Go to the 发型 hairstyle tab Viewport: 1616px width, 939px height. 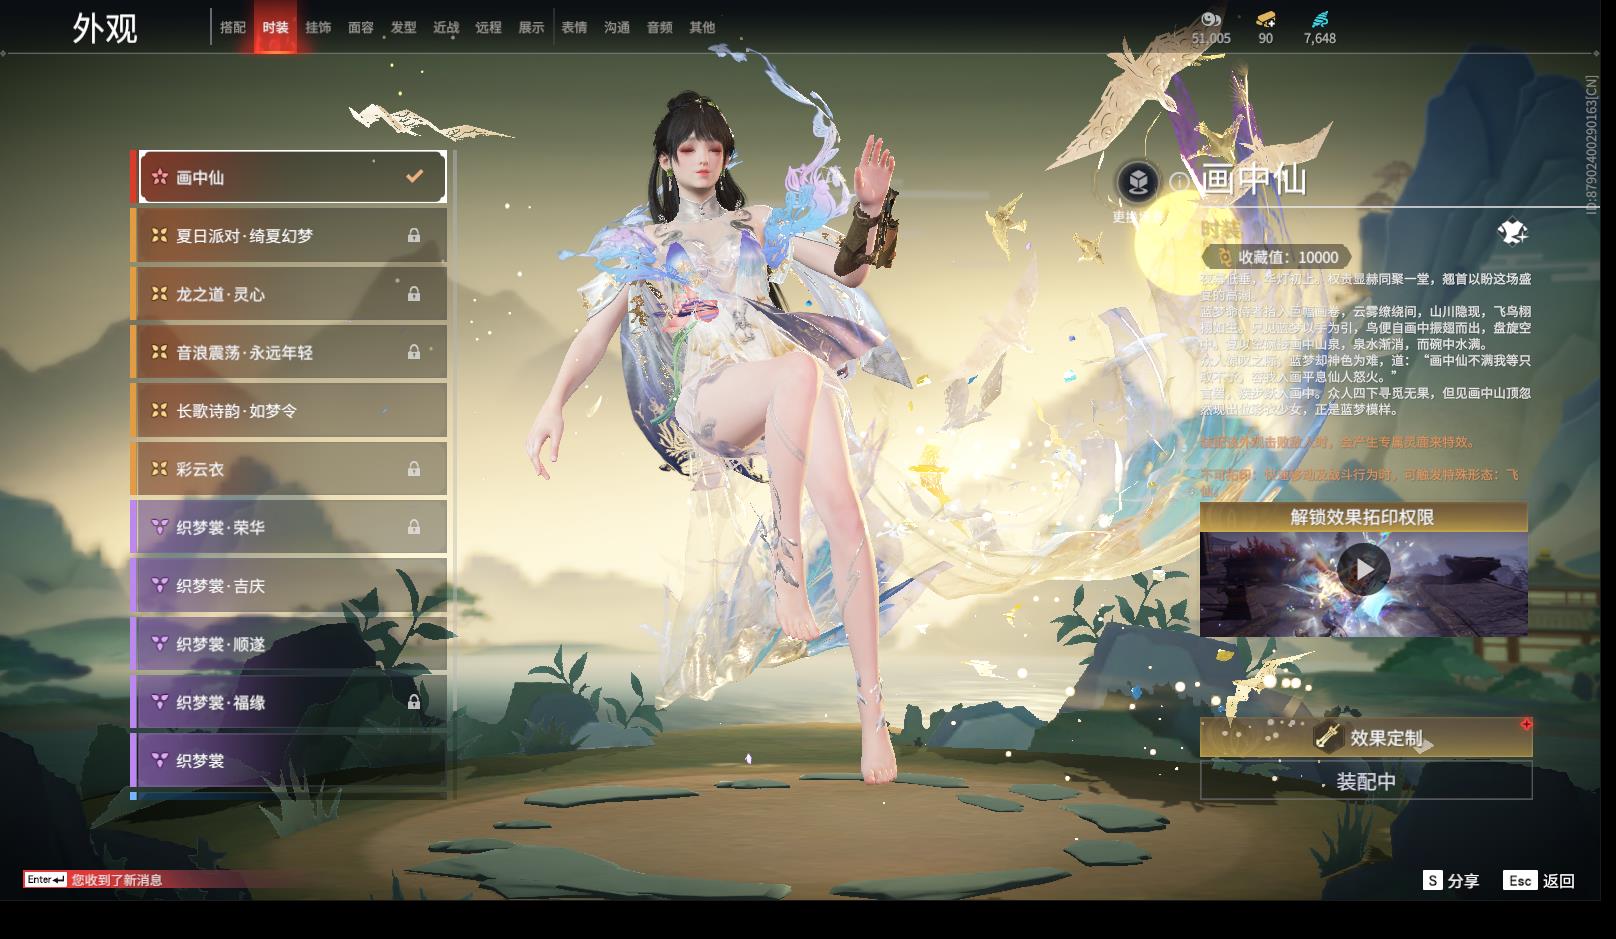coord(404,27)
